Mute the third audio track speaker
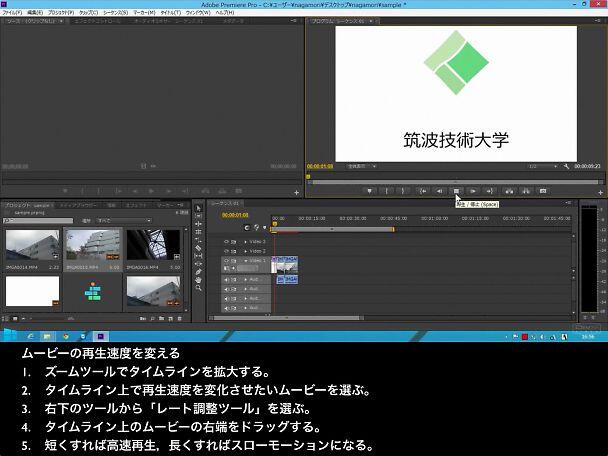 (227, 299)
